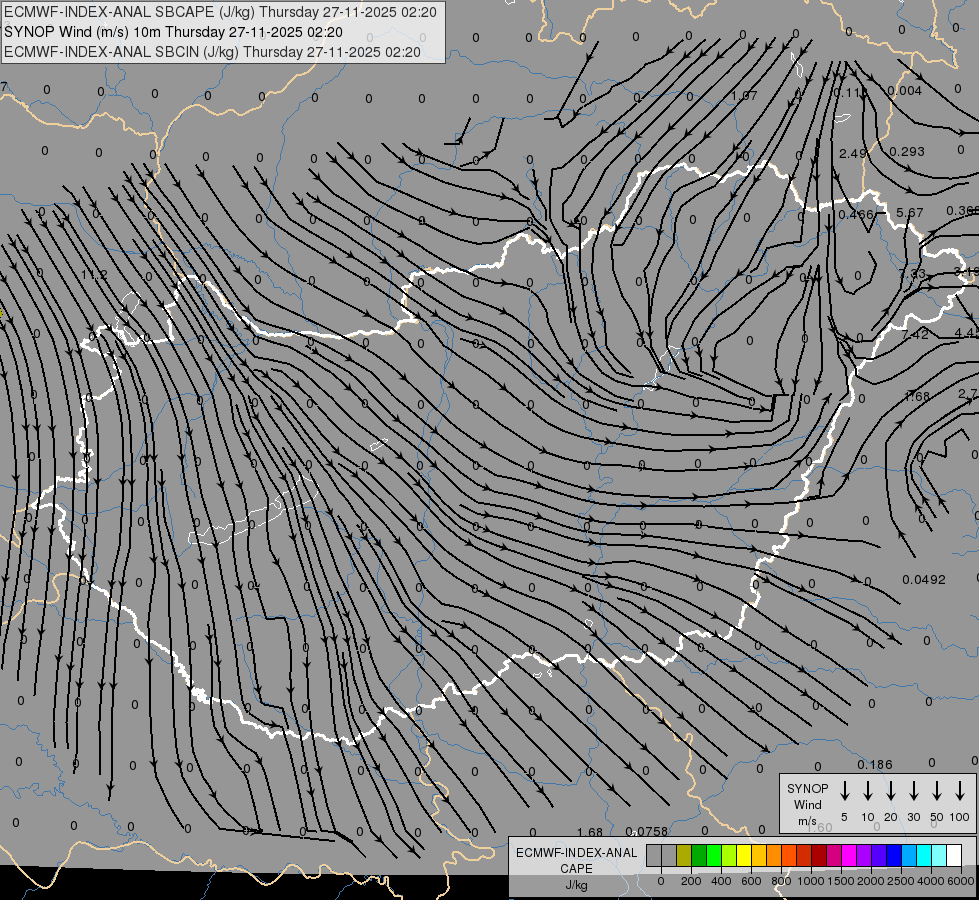Click the 600 tick label on CAPE scale
Image resolution: width=979 pixels, height=900 pixels.
click(751, 881)
